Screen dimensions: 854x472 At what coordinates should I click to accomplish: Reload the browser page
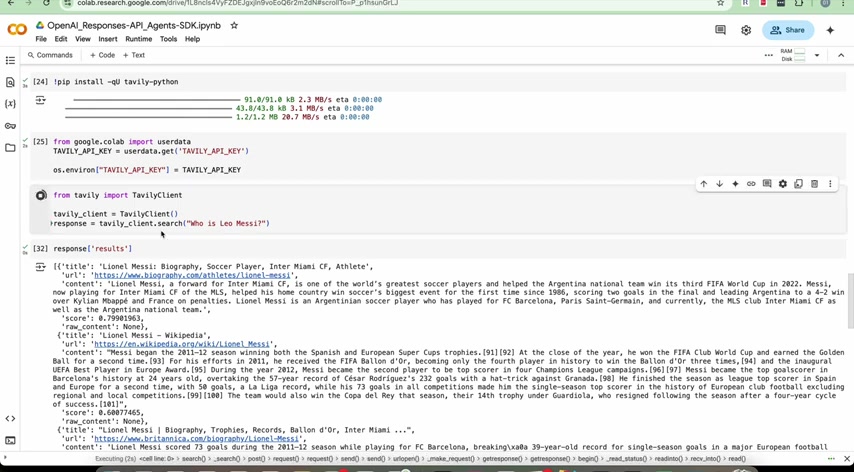pyautogui.click(x=46, y=3)
